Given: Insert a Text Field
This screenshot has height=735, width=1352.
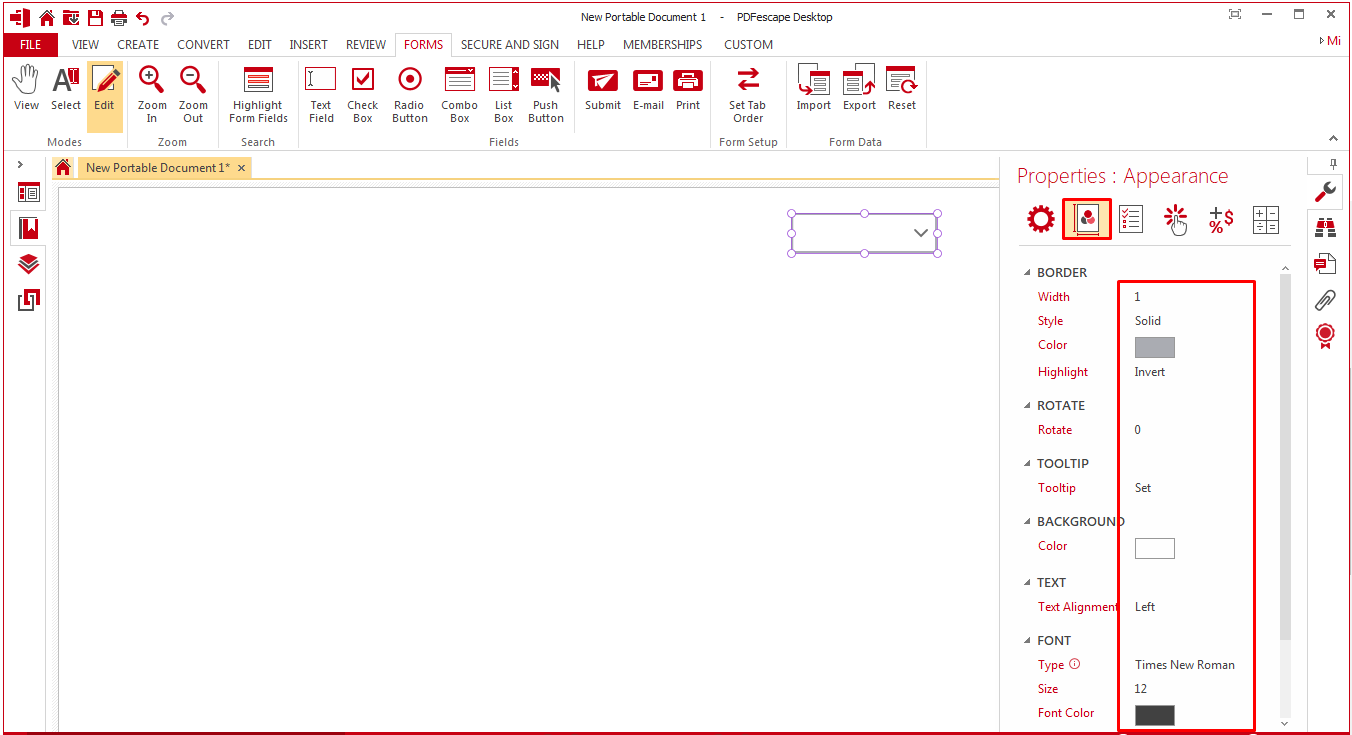Looking at the screenshot, I should [321, 95].
